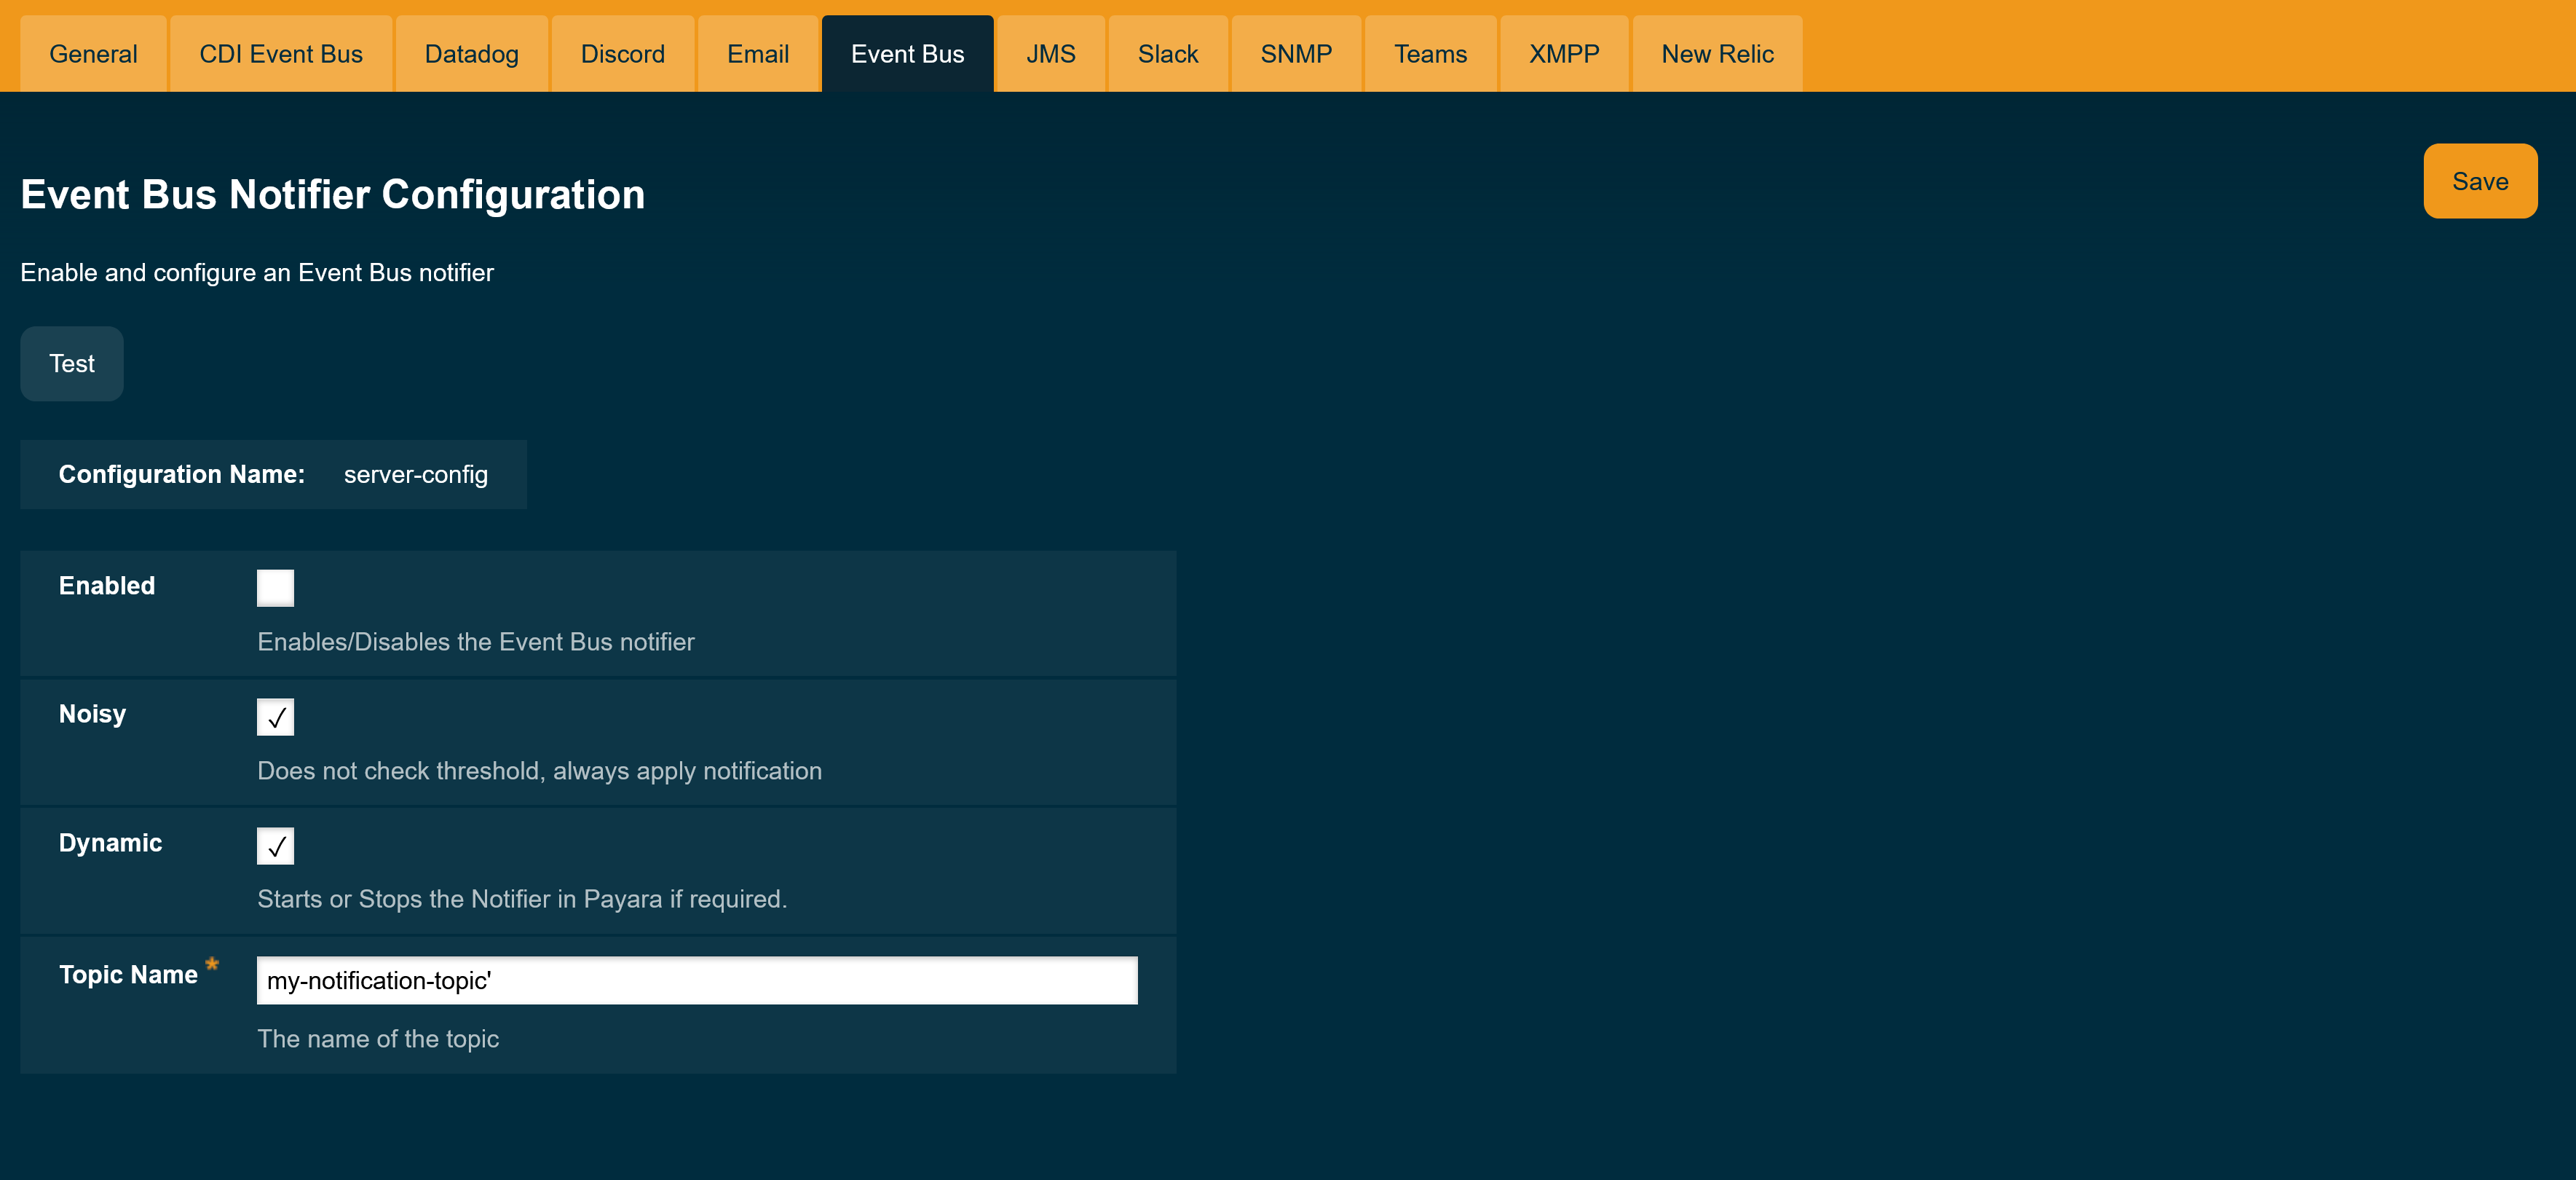Open the CDI Event Bus configuration tab
Image resolution: width=2576 pixels, height=1180 pixels.
(x=280, y=53)
